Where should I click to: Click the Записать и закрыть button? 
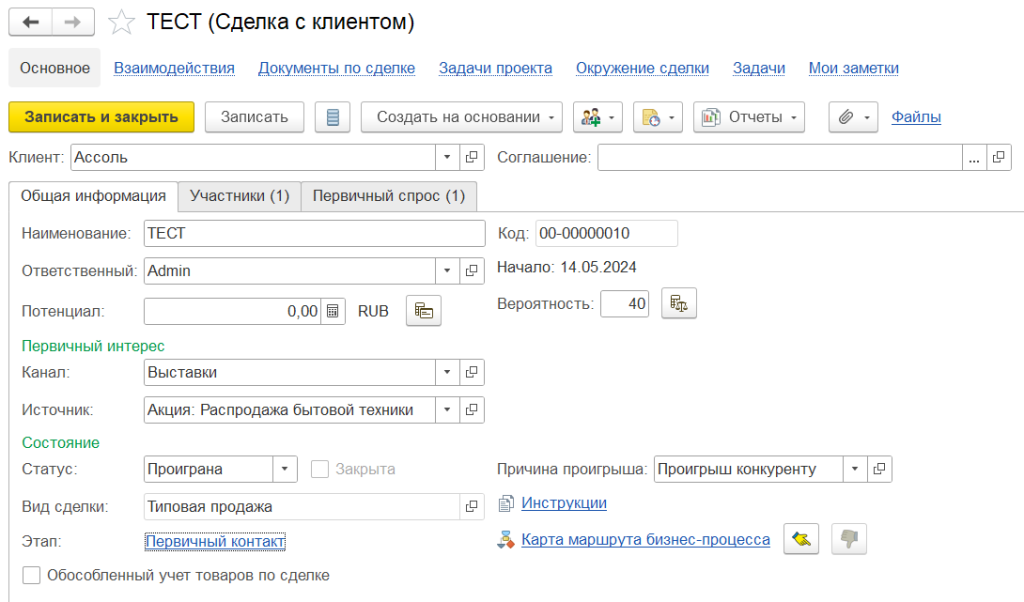(x=101, y=117)
